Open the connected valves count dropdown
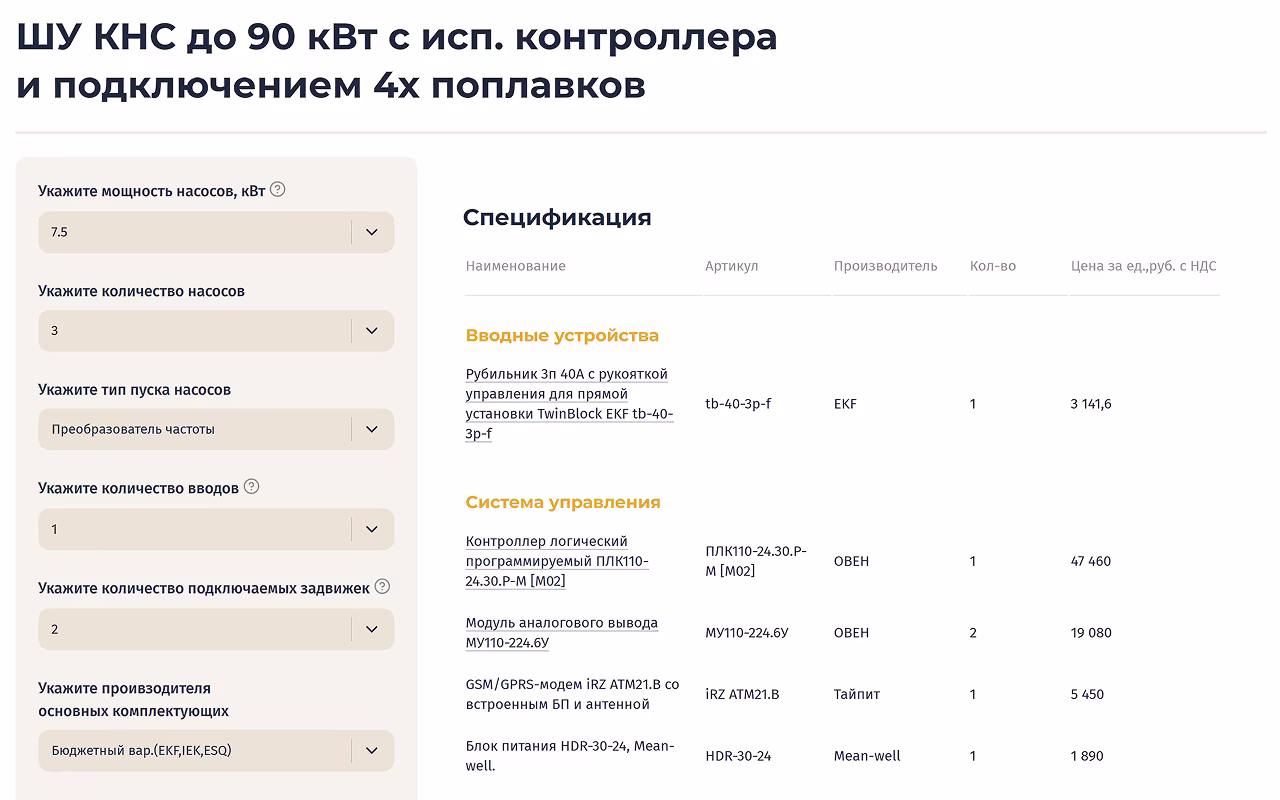This screenshot has height=800, width=1280. [x=216, y=629]
